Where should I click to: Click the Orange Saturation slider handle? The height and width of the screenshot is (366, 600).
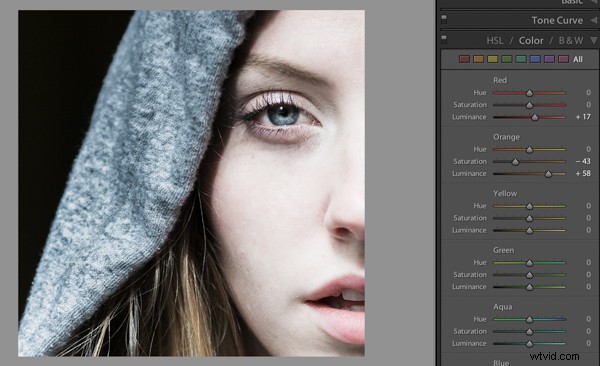coord(515,162)
